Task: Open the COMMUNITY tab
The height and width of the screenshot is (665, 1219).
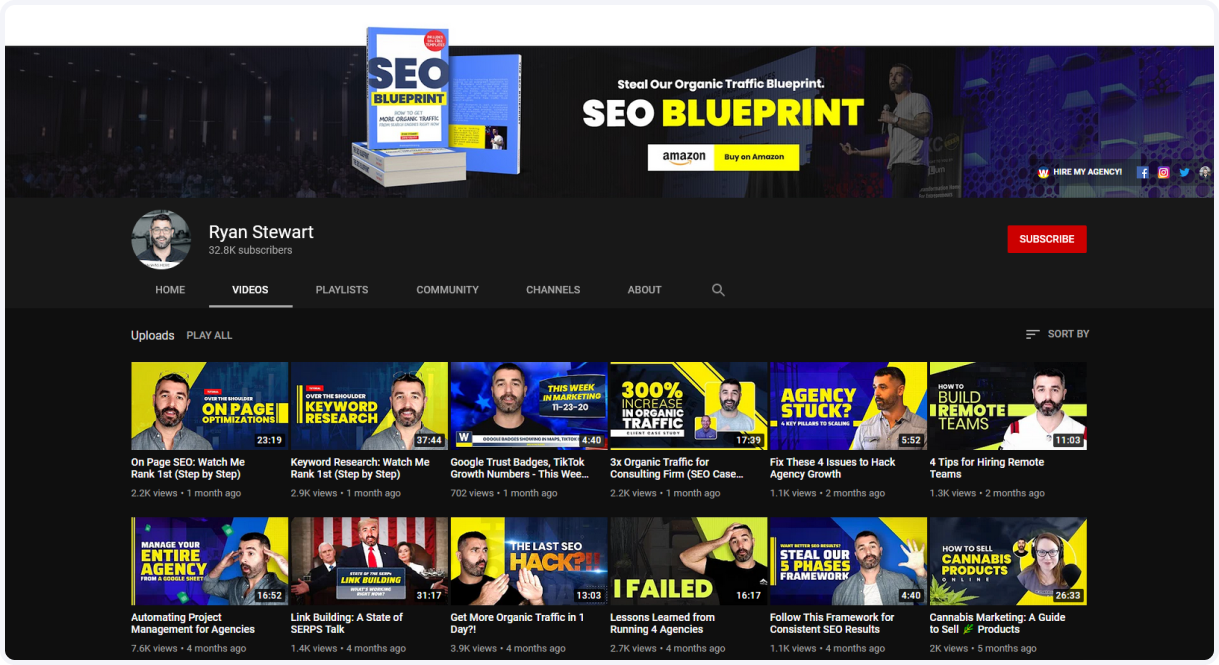Action: click(x=447, y=290)
